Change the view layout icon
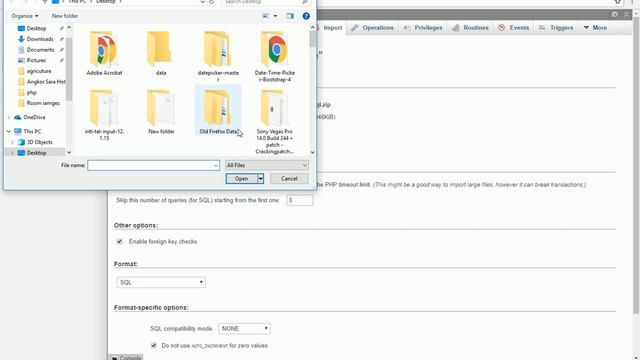The image size is (640, 360). (266, 16)
